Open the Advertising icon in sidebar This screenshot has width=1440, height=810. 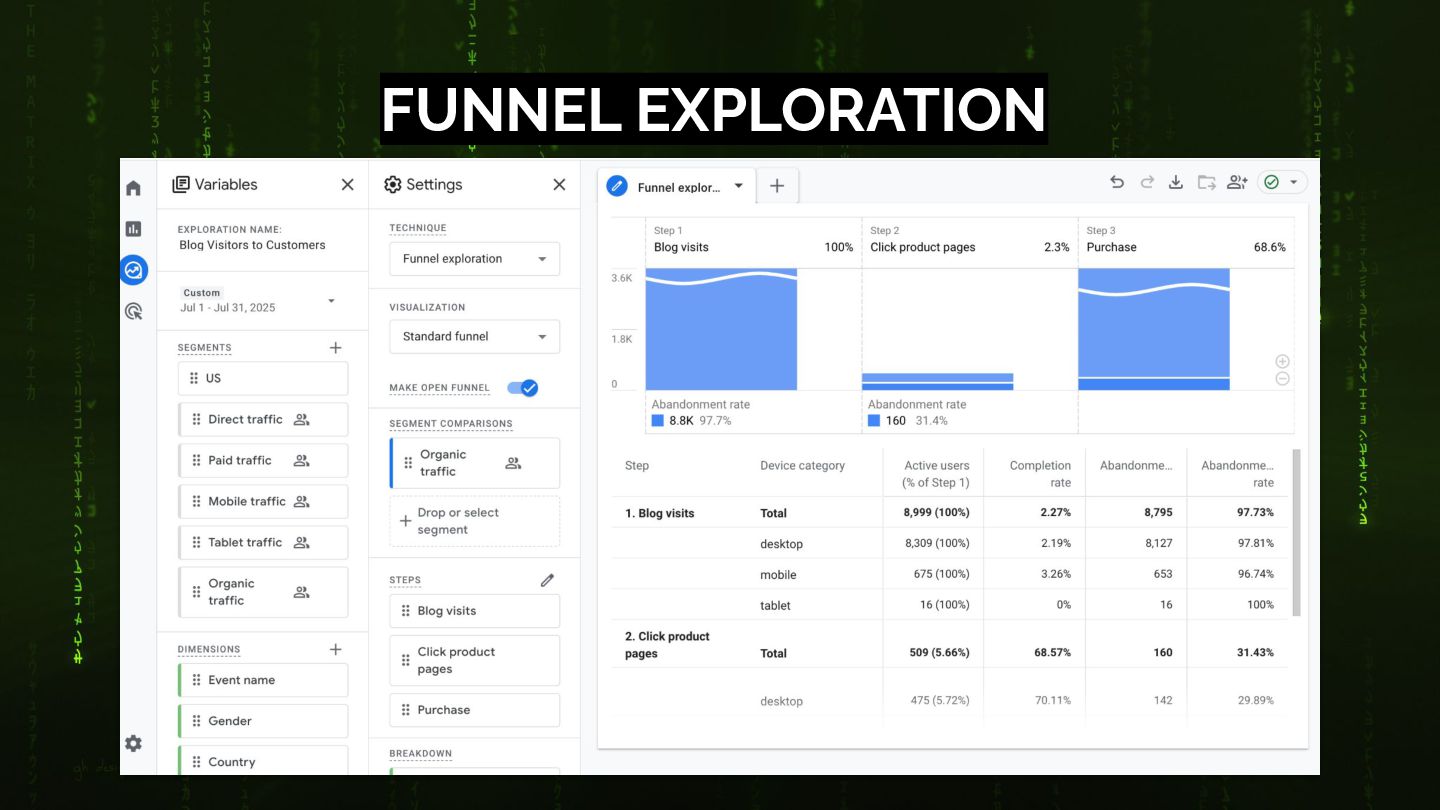click(133, 311)
